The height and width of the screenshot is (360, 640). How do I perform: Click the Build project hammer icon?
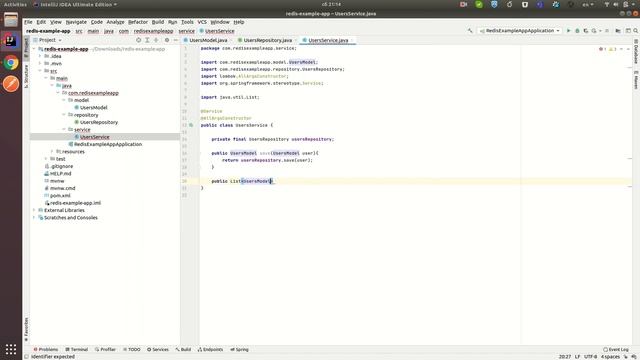pos(470,31)
